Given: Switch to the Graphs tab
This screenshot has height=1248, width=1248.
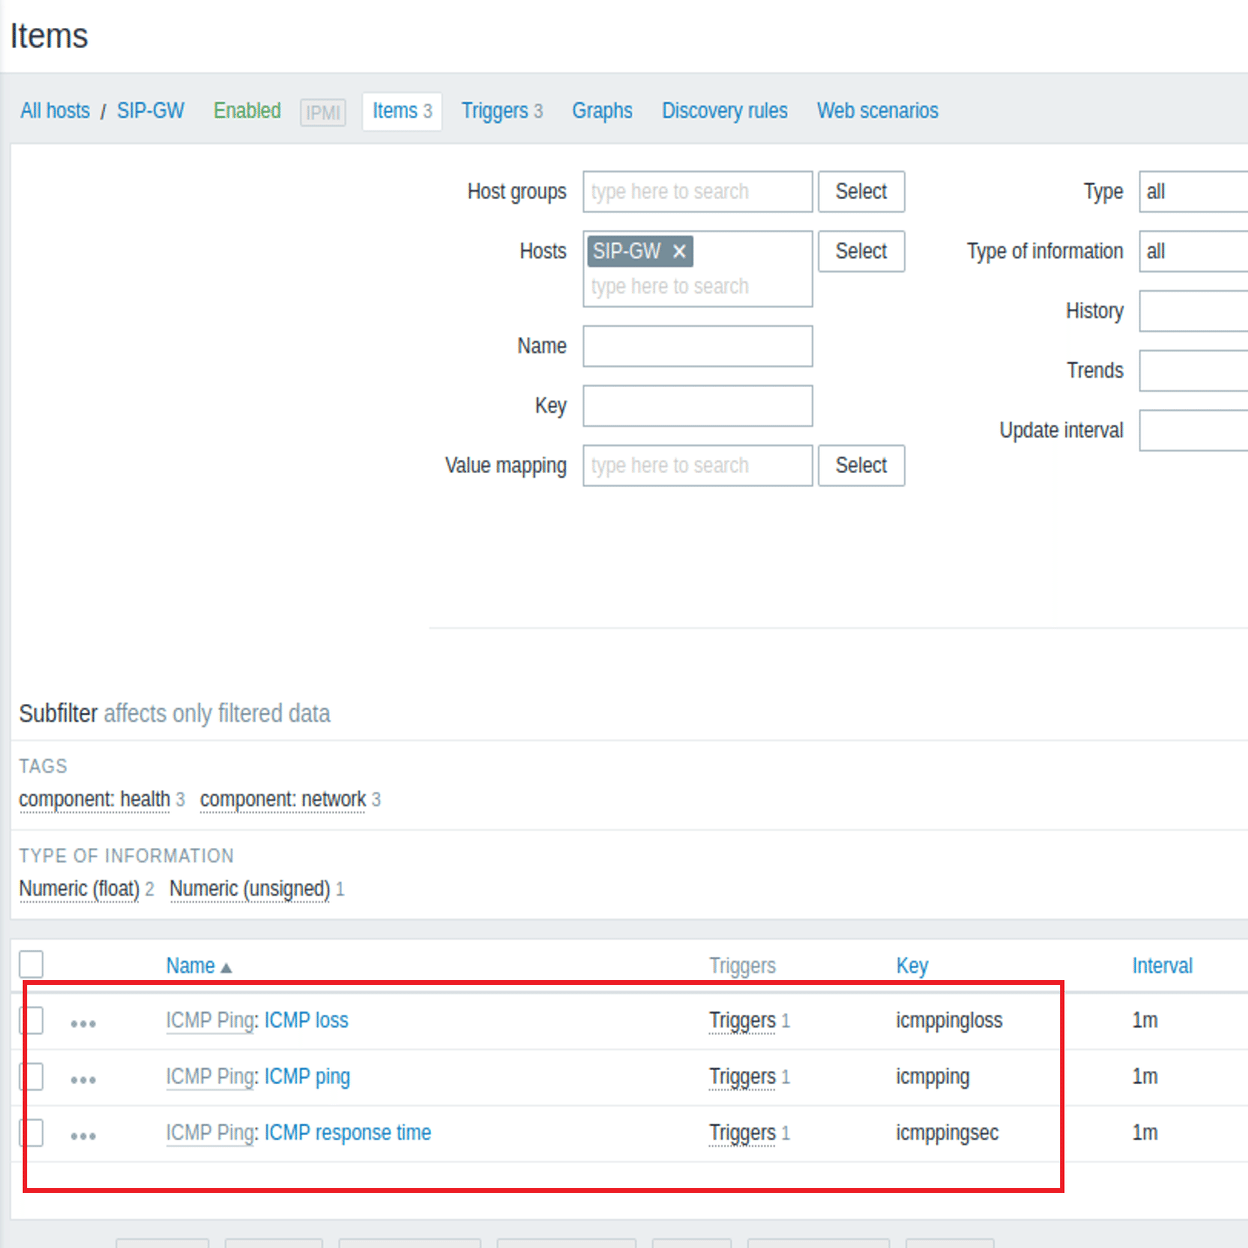Looking at the screenshot, I should click(601, 110).
